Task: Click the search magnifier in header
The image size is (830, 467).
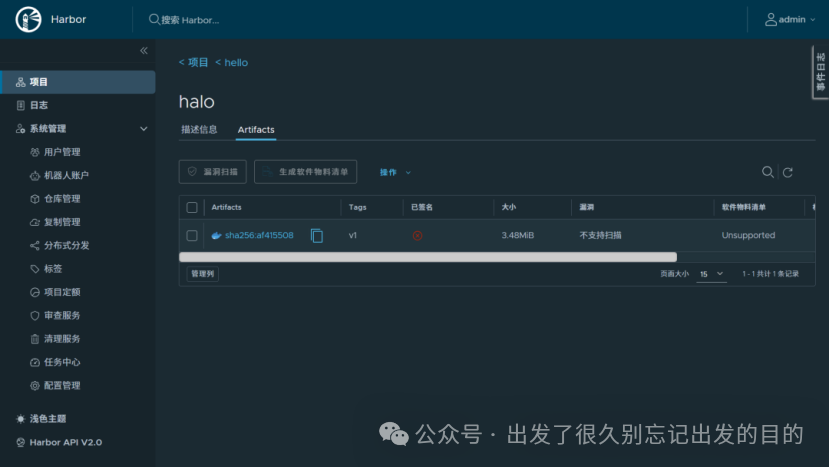Action: coord(154,20)
